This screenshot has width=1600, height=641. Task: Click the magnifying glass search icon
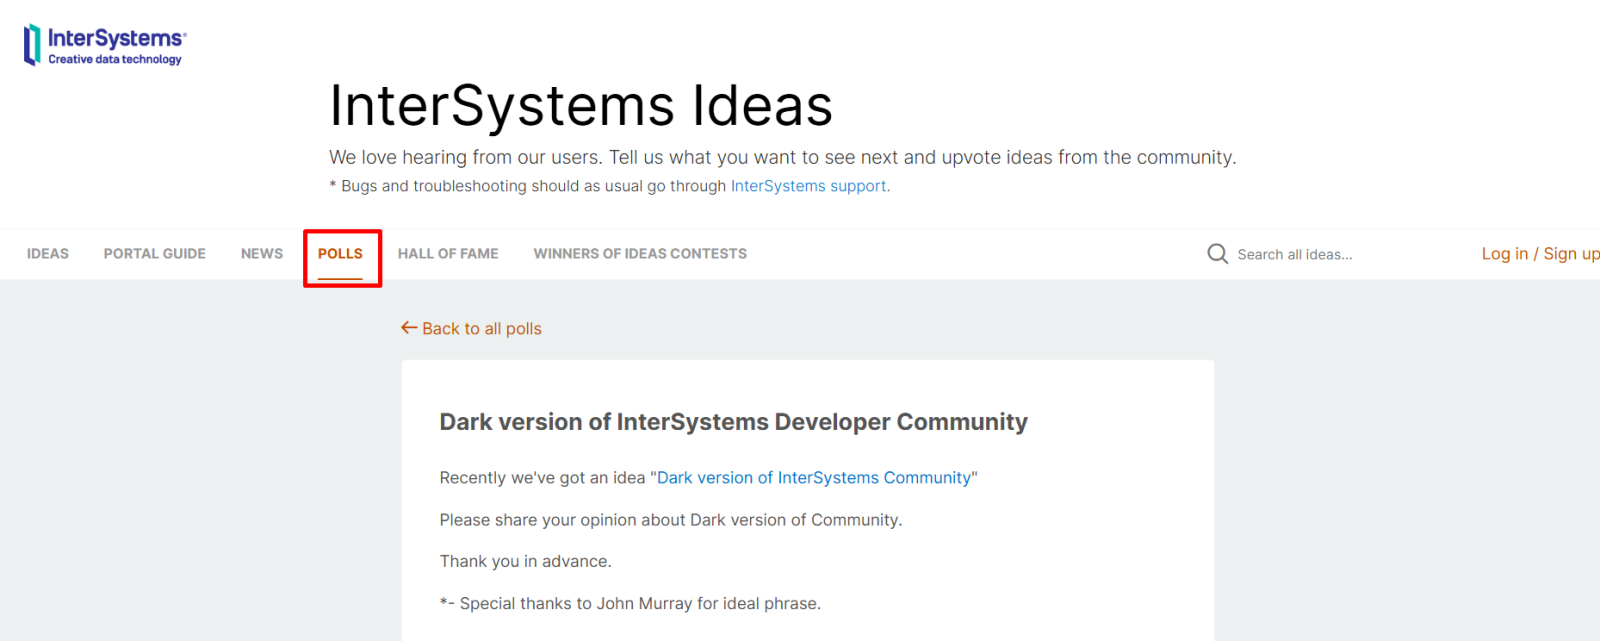[1217, 254]
